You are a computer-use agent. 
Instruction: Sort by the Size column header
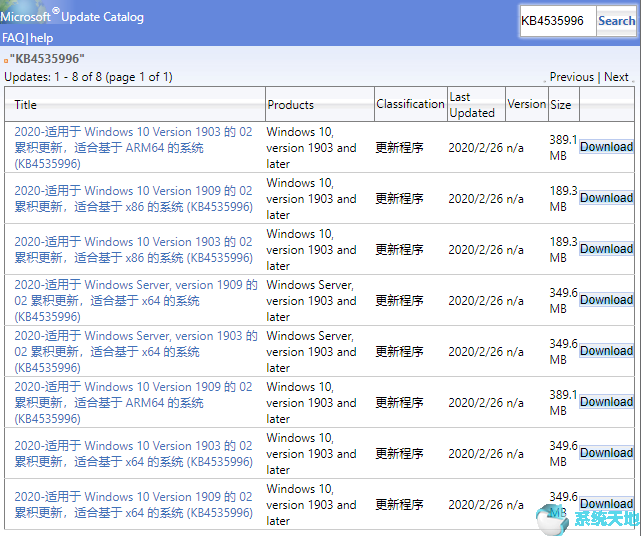[x=560, y=105]
